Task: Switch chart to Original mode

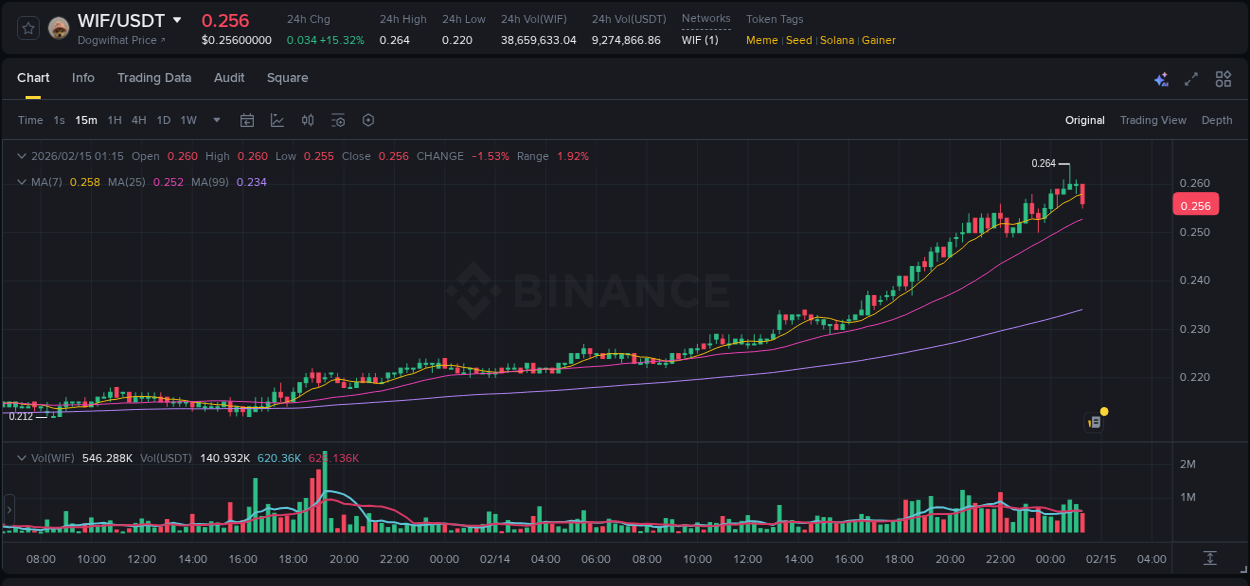Action: pos(1084,120)
